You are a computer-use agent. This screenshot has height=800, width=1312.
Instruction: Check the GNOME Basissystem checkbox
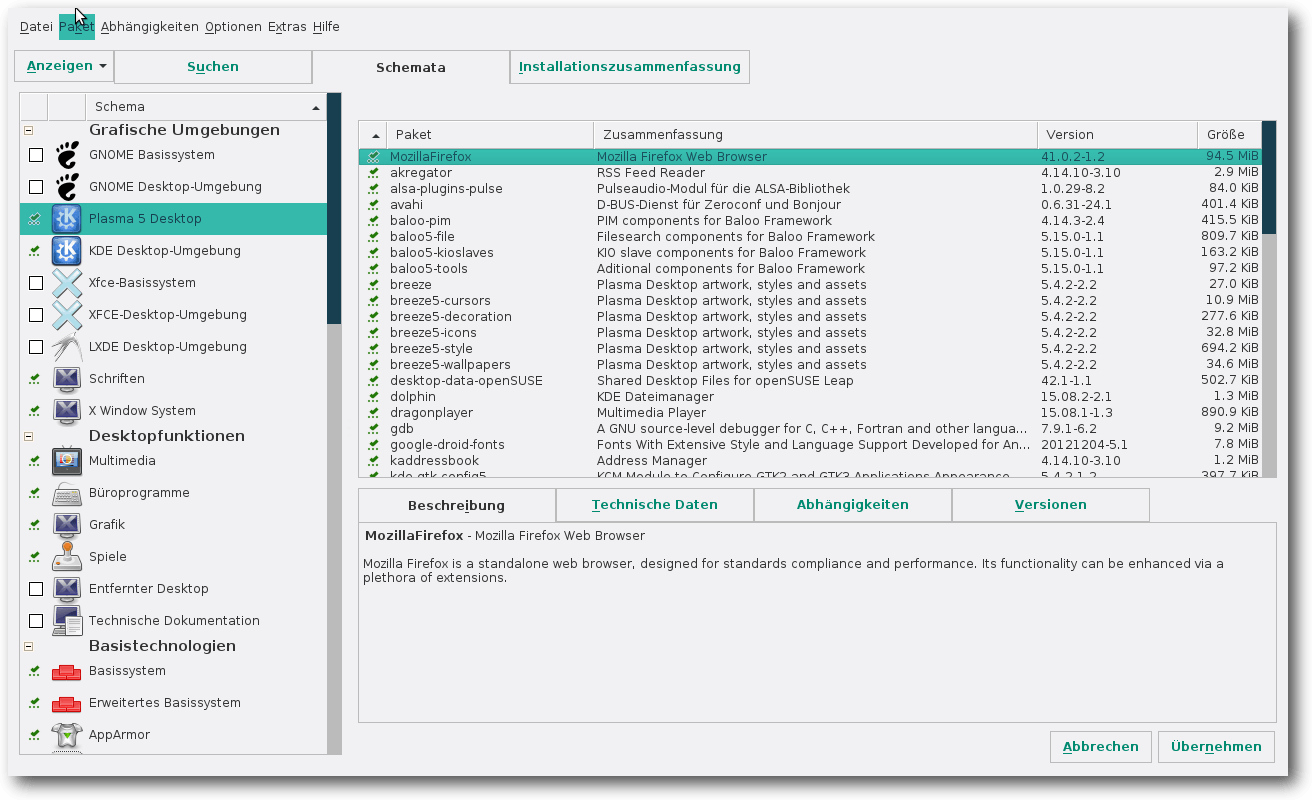tap(36, 155)
